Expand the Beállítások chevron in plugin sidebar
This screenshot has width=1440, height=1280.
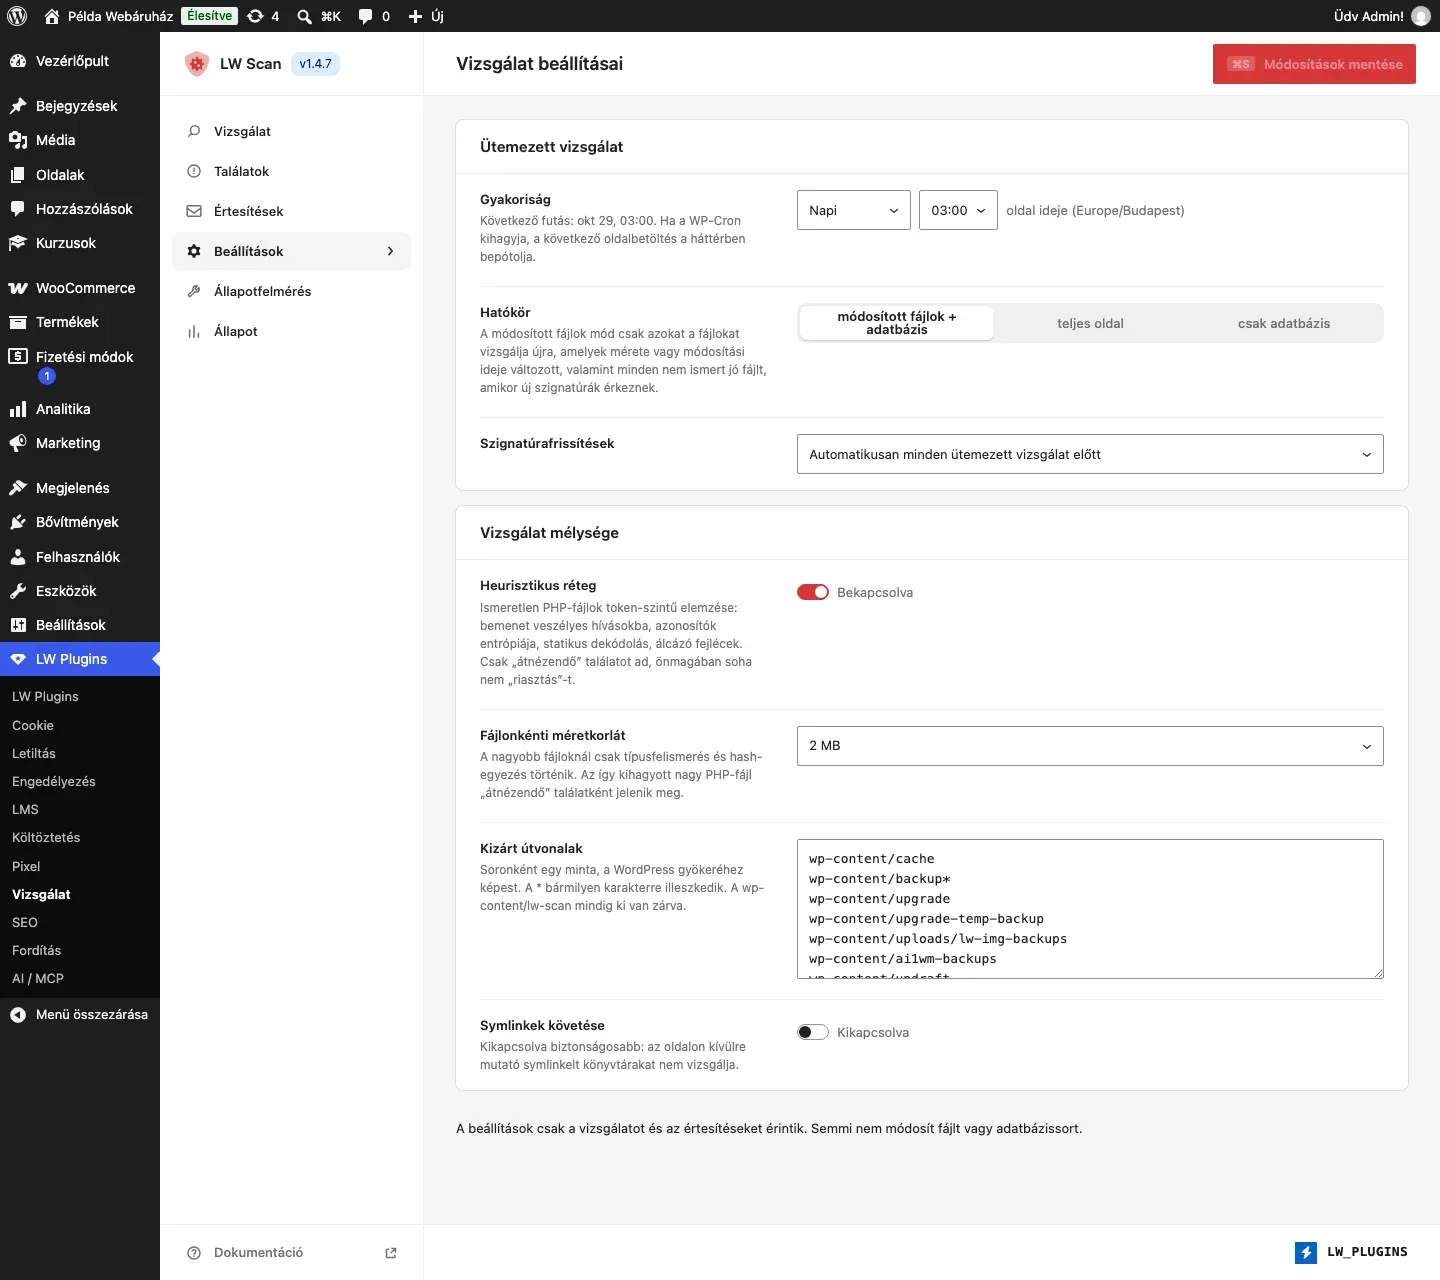(x=390, y=251)
